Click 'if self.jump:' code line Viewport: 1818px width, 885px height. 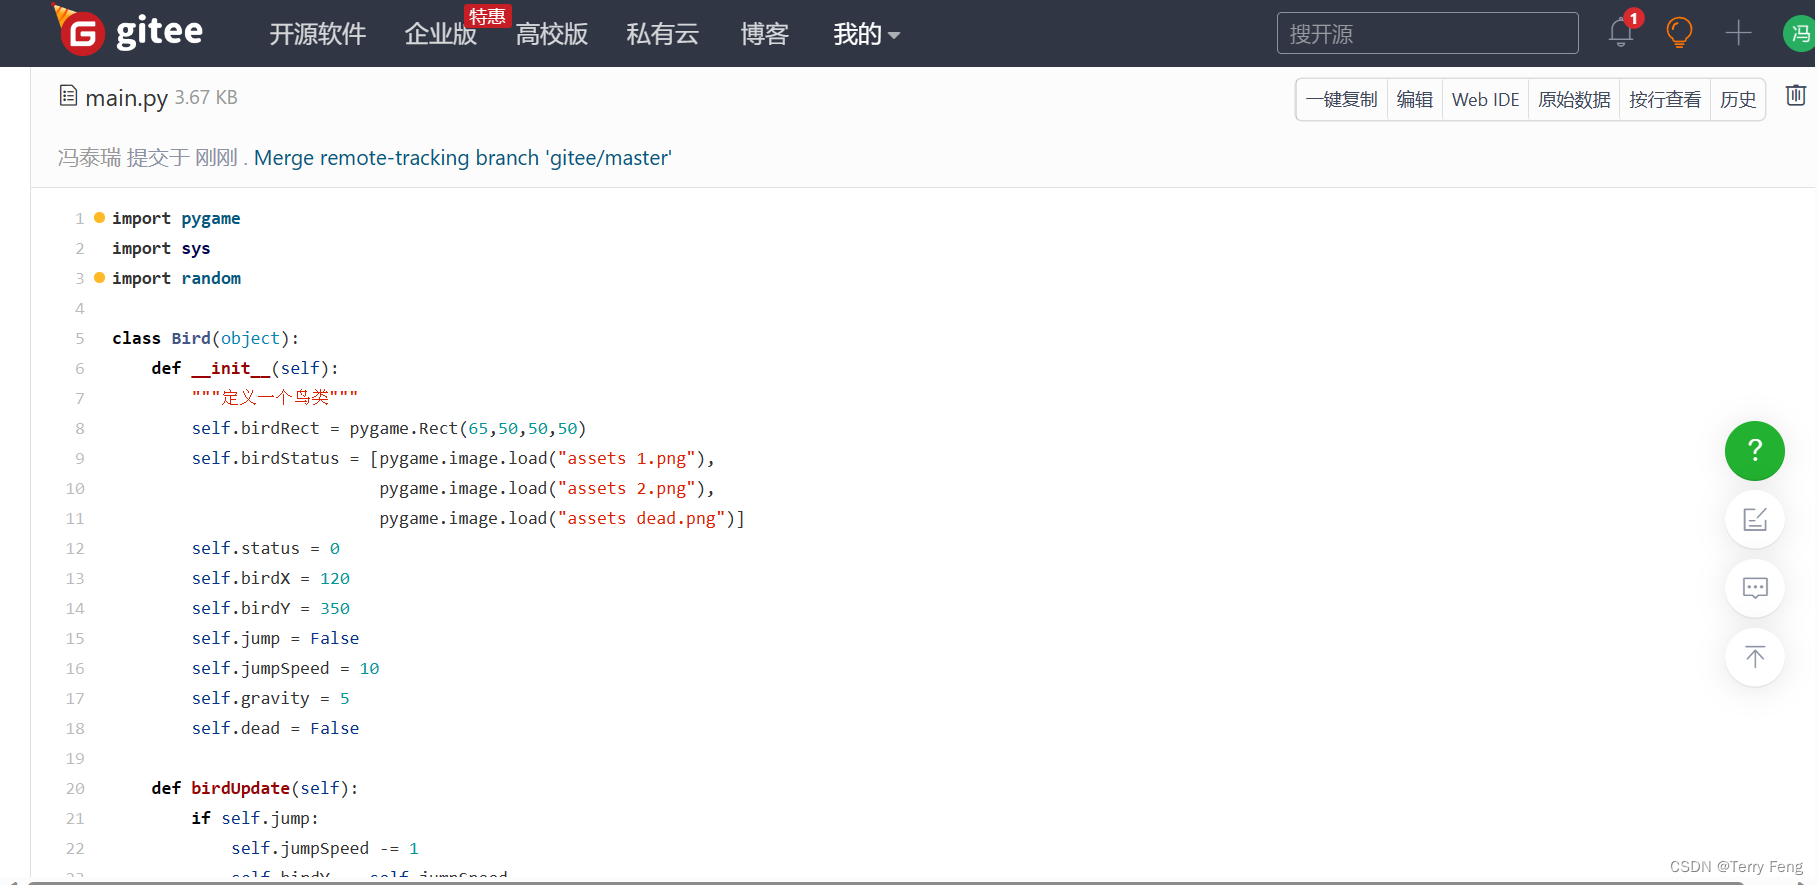pos(255,818)
